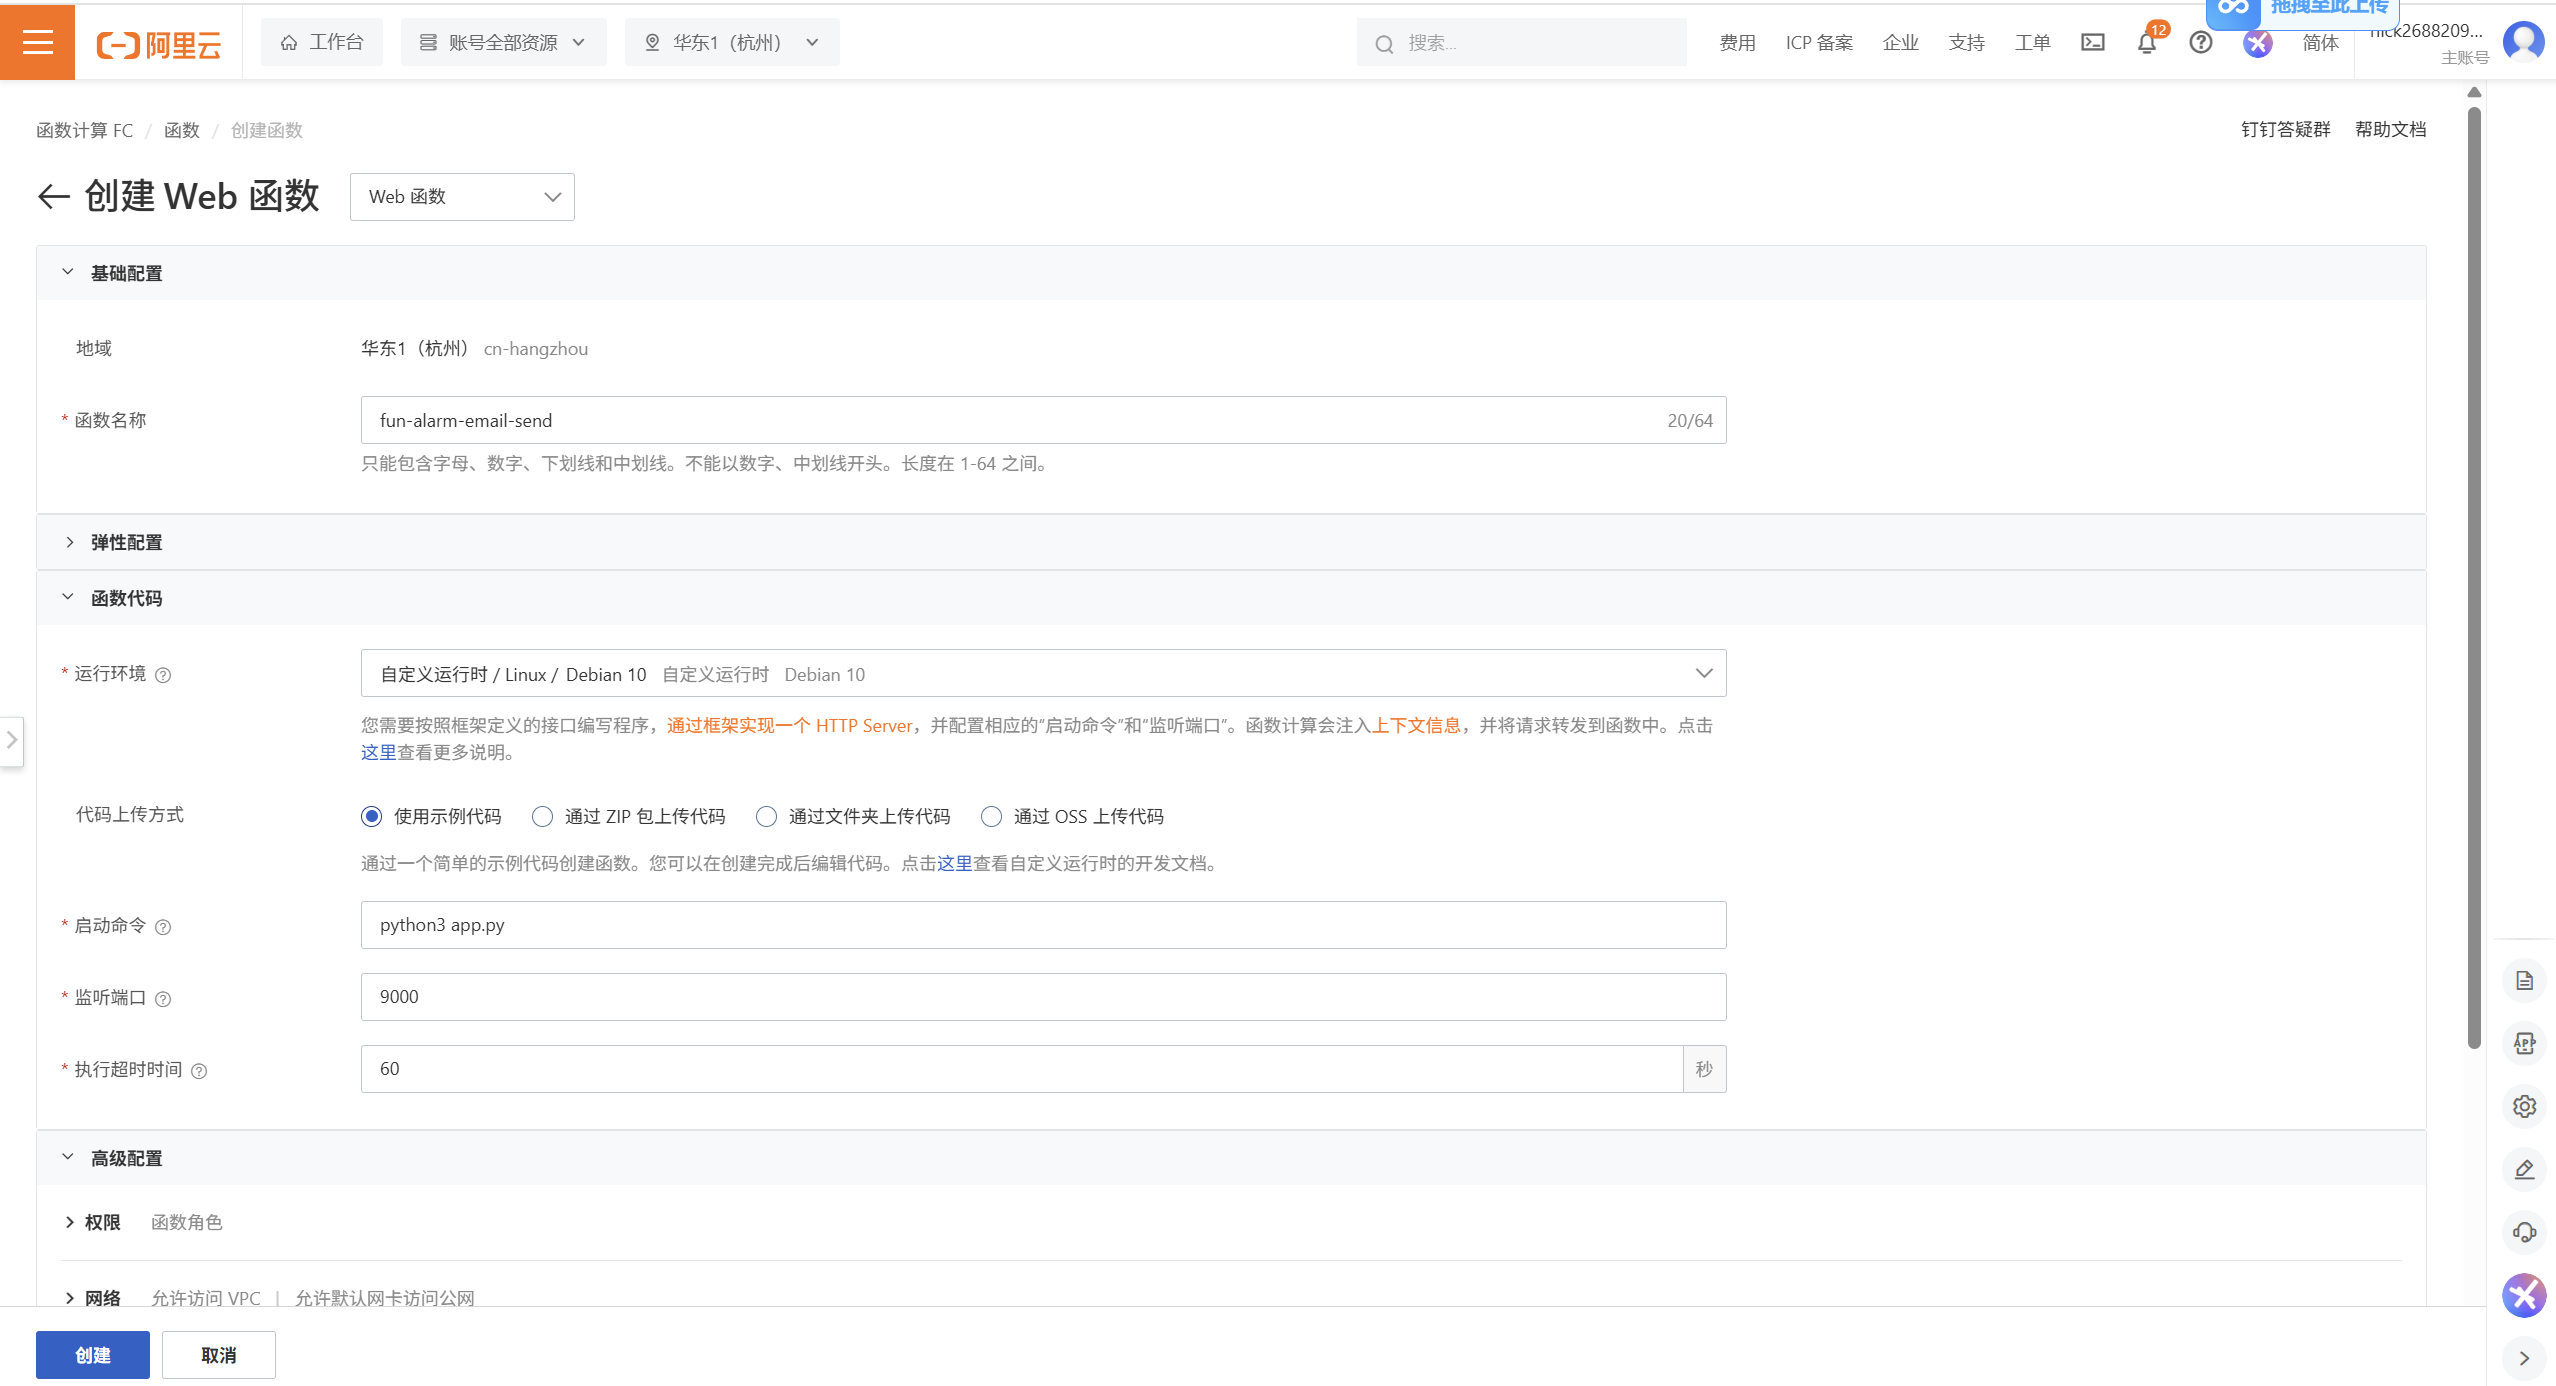Open the settings gear in right sidebar
The image size is (2556, 1386).
pyautogui.click(x=2524, y=1107)
